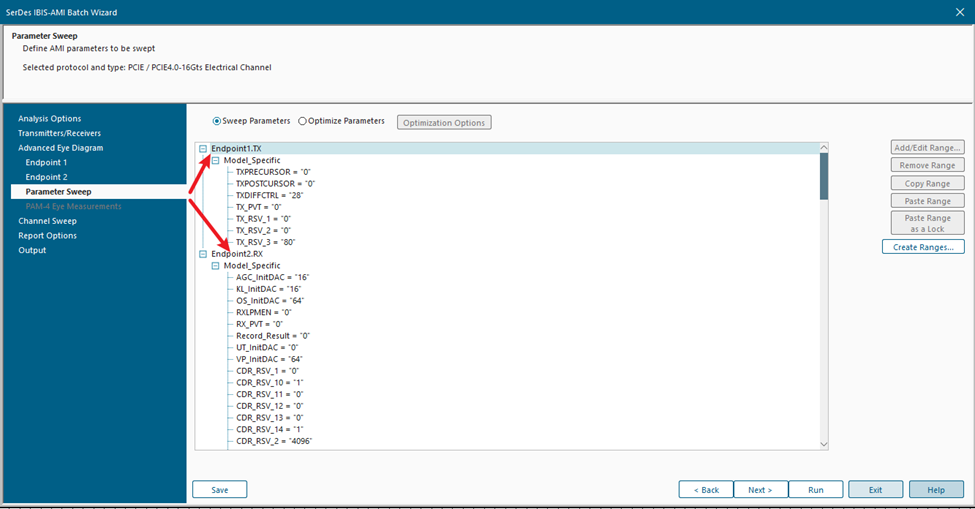This screenshot has height=509, width=975.
Task: Select Report Options in the sidebar
Action: click(x=47, y=236)
